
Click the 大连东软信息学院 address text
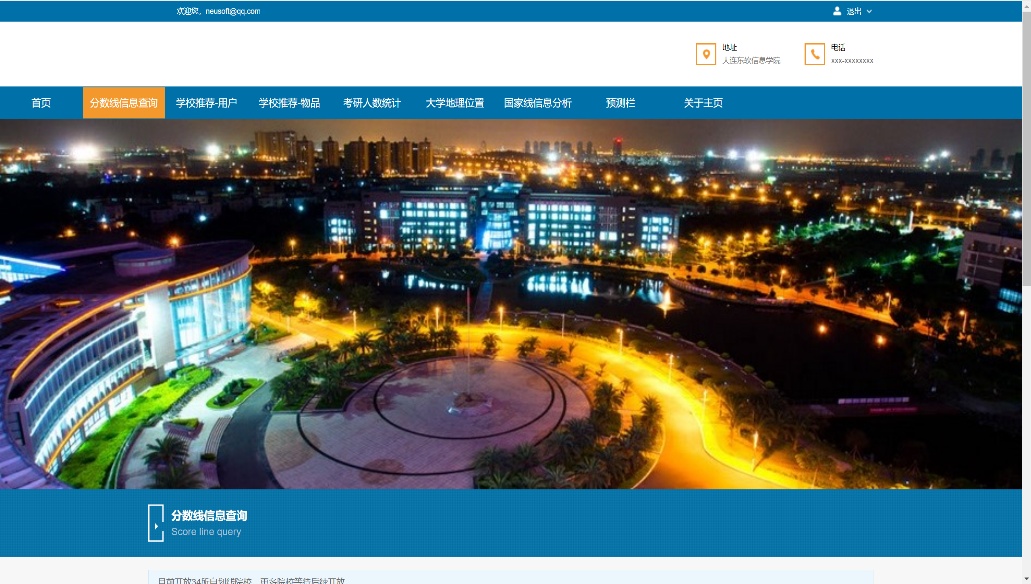(x=751, y=61)
